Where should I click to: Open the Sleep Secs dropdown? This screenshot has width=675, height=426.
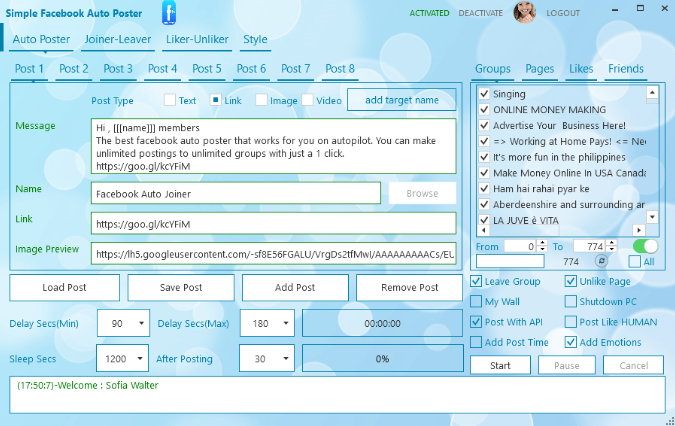tap(122, 358)
